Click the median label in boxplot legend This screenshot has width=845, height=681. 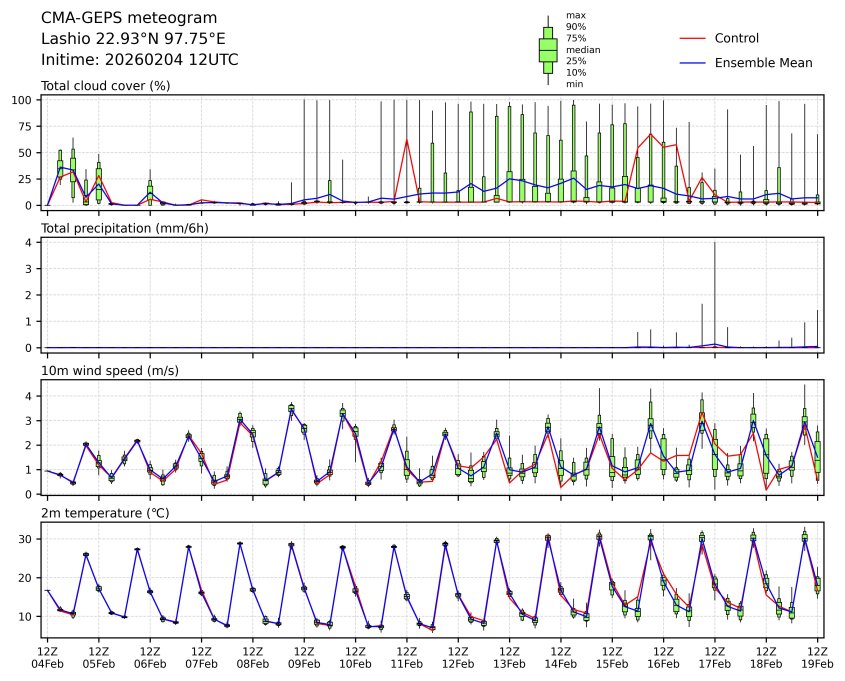pyautogui.click(x=576, y=49)
